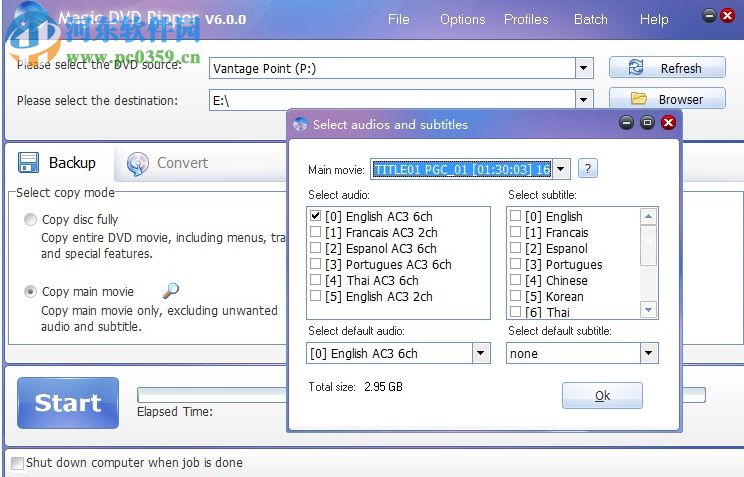Click the Browser button
This screenshot has height=477, width=744.
pos(667,98)
